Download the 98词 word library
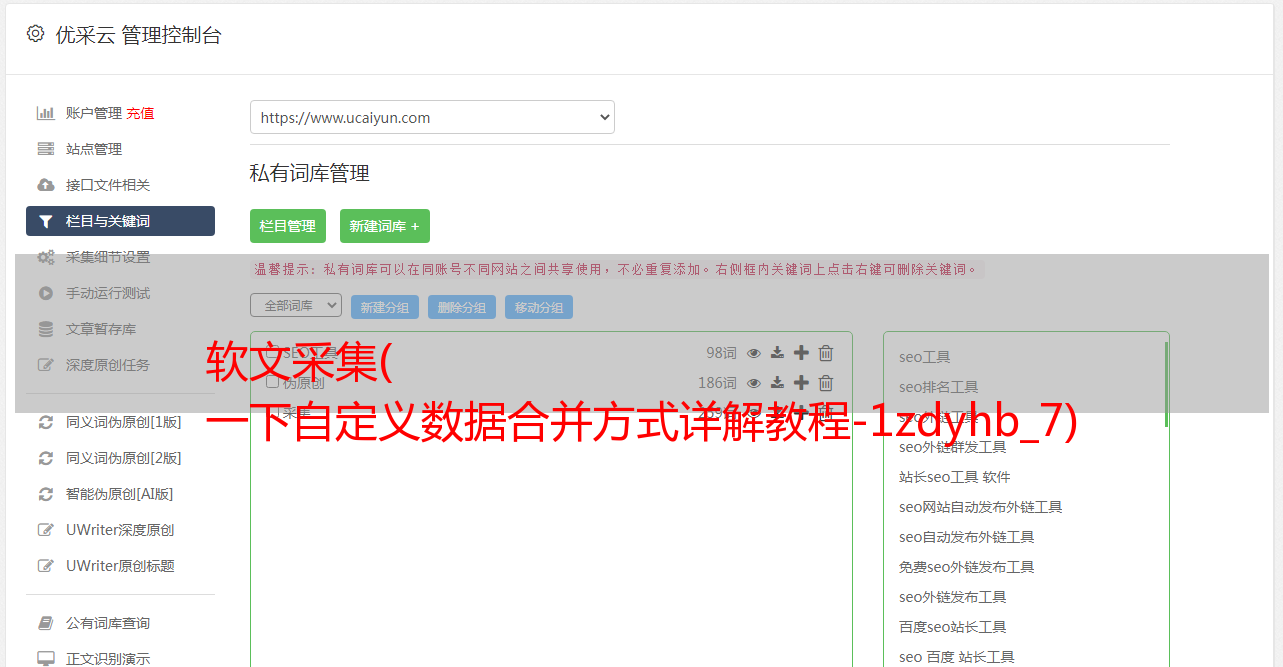Screen dimensions: 1283x667 (777, 353)
